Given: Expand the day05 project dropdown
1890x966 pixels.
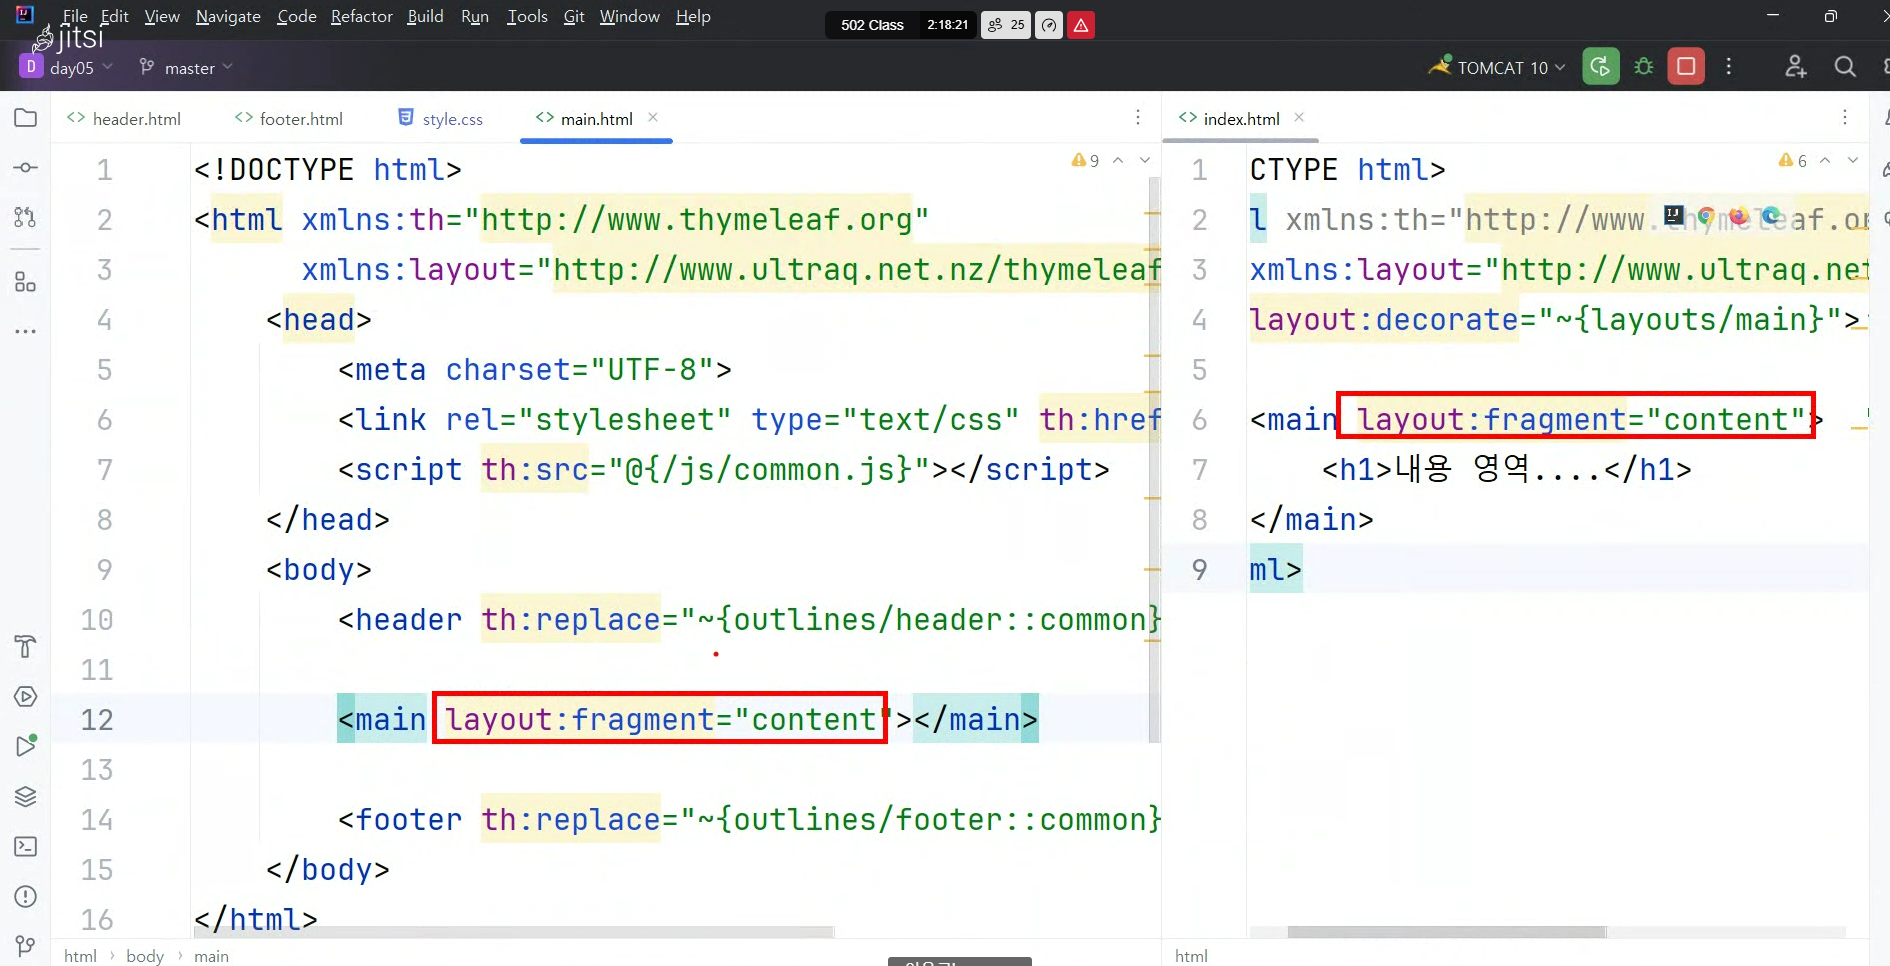Looking at the screenshot, I should click(x=67, y=67).
